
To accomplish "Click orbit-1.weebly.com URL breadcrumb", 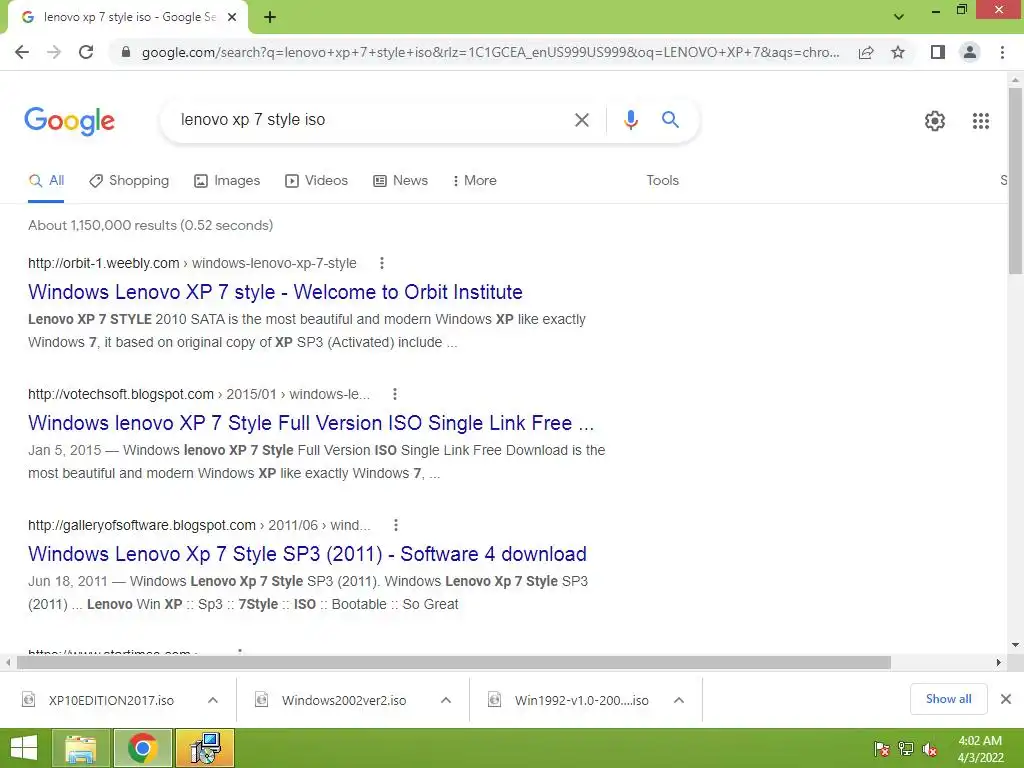I will pos(192,263).
